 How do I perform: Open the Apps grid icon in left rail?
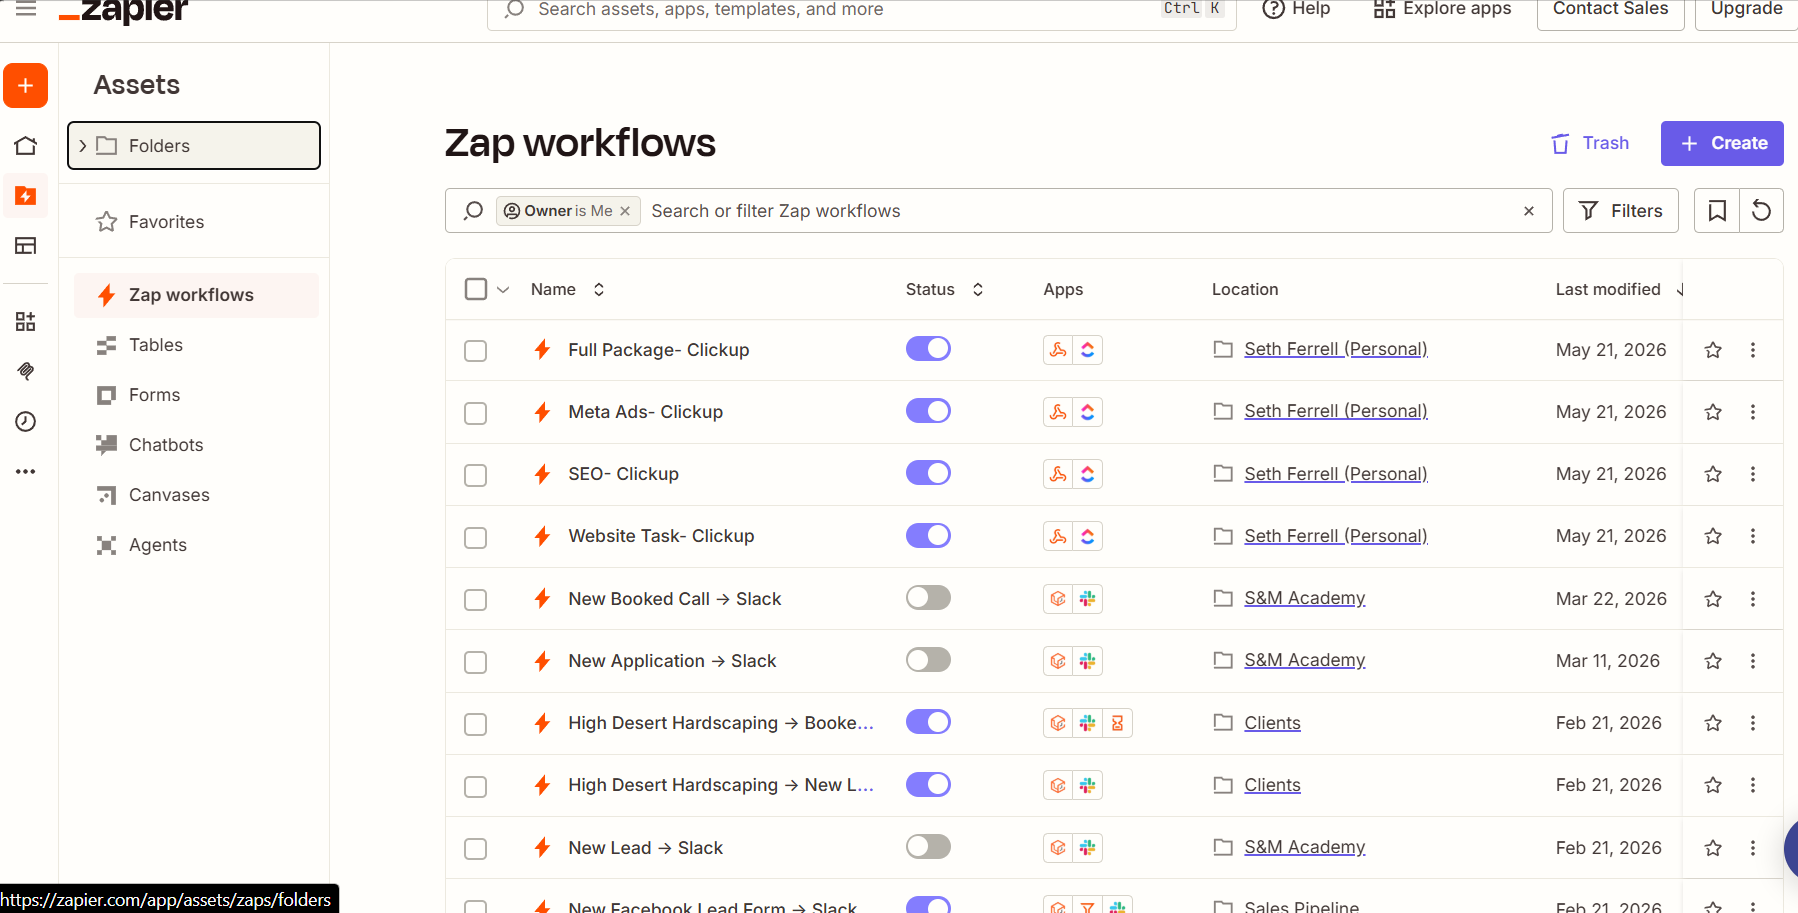[26, 321]
